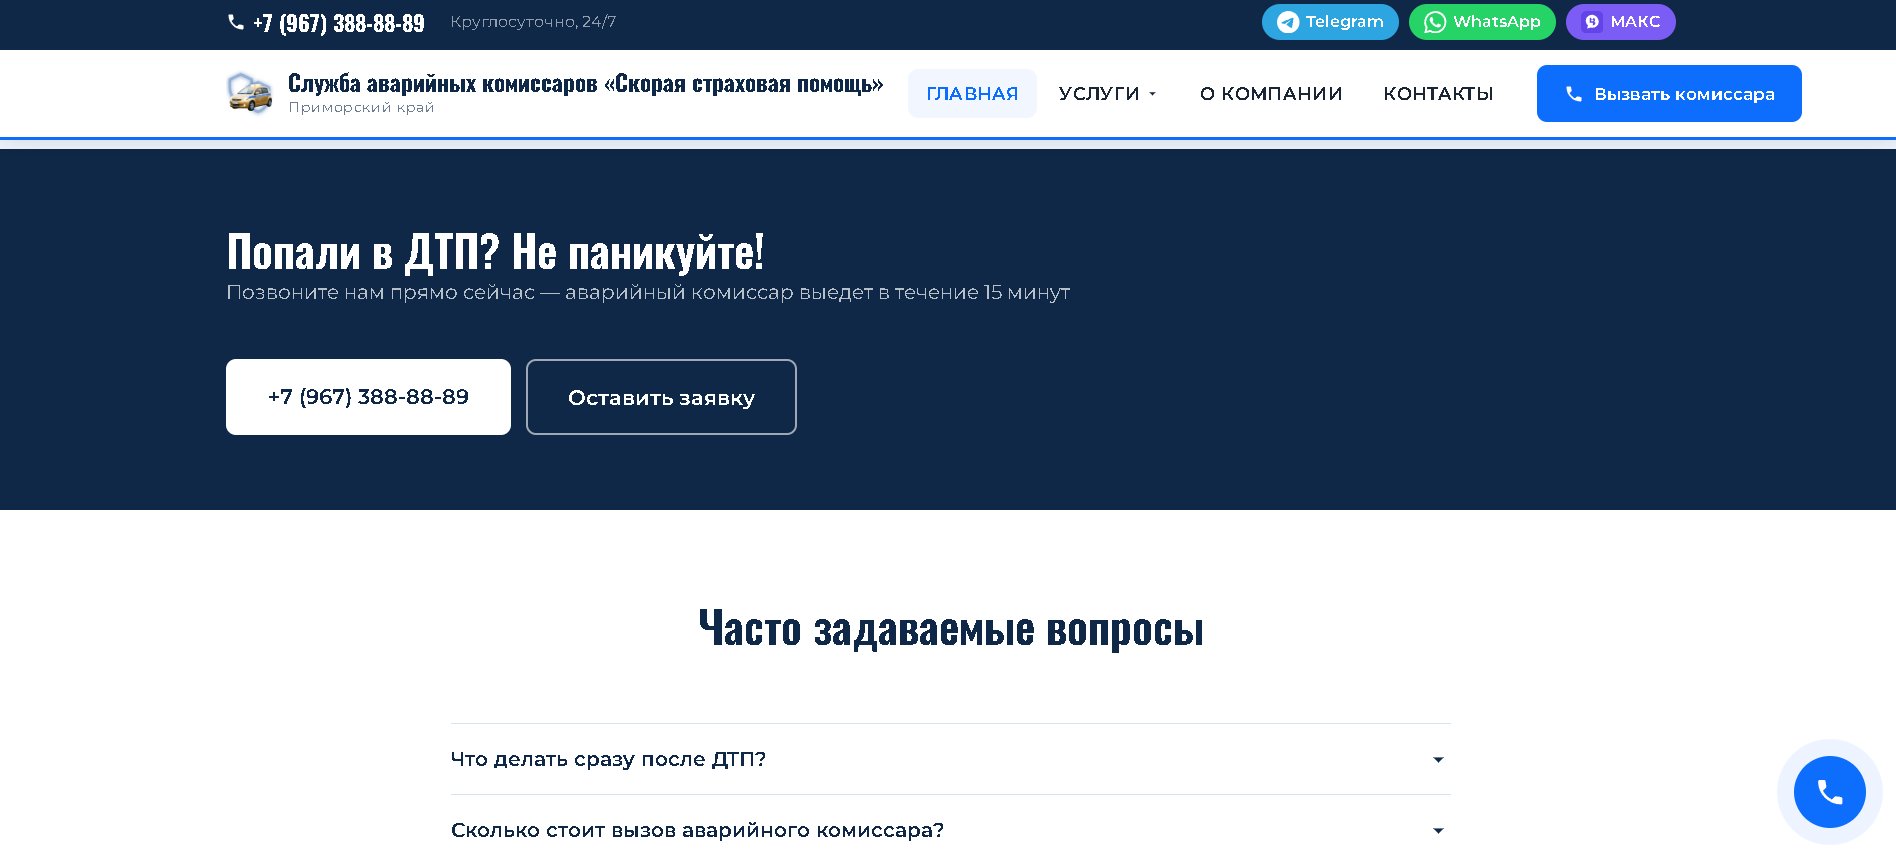Image resolution: width=1896 pixels, height=856 pixels.
Task: Click the Telegram paper plane icon
Action: (1288, 22)
